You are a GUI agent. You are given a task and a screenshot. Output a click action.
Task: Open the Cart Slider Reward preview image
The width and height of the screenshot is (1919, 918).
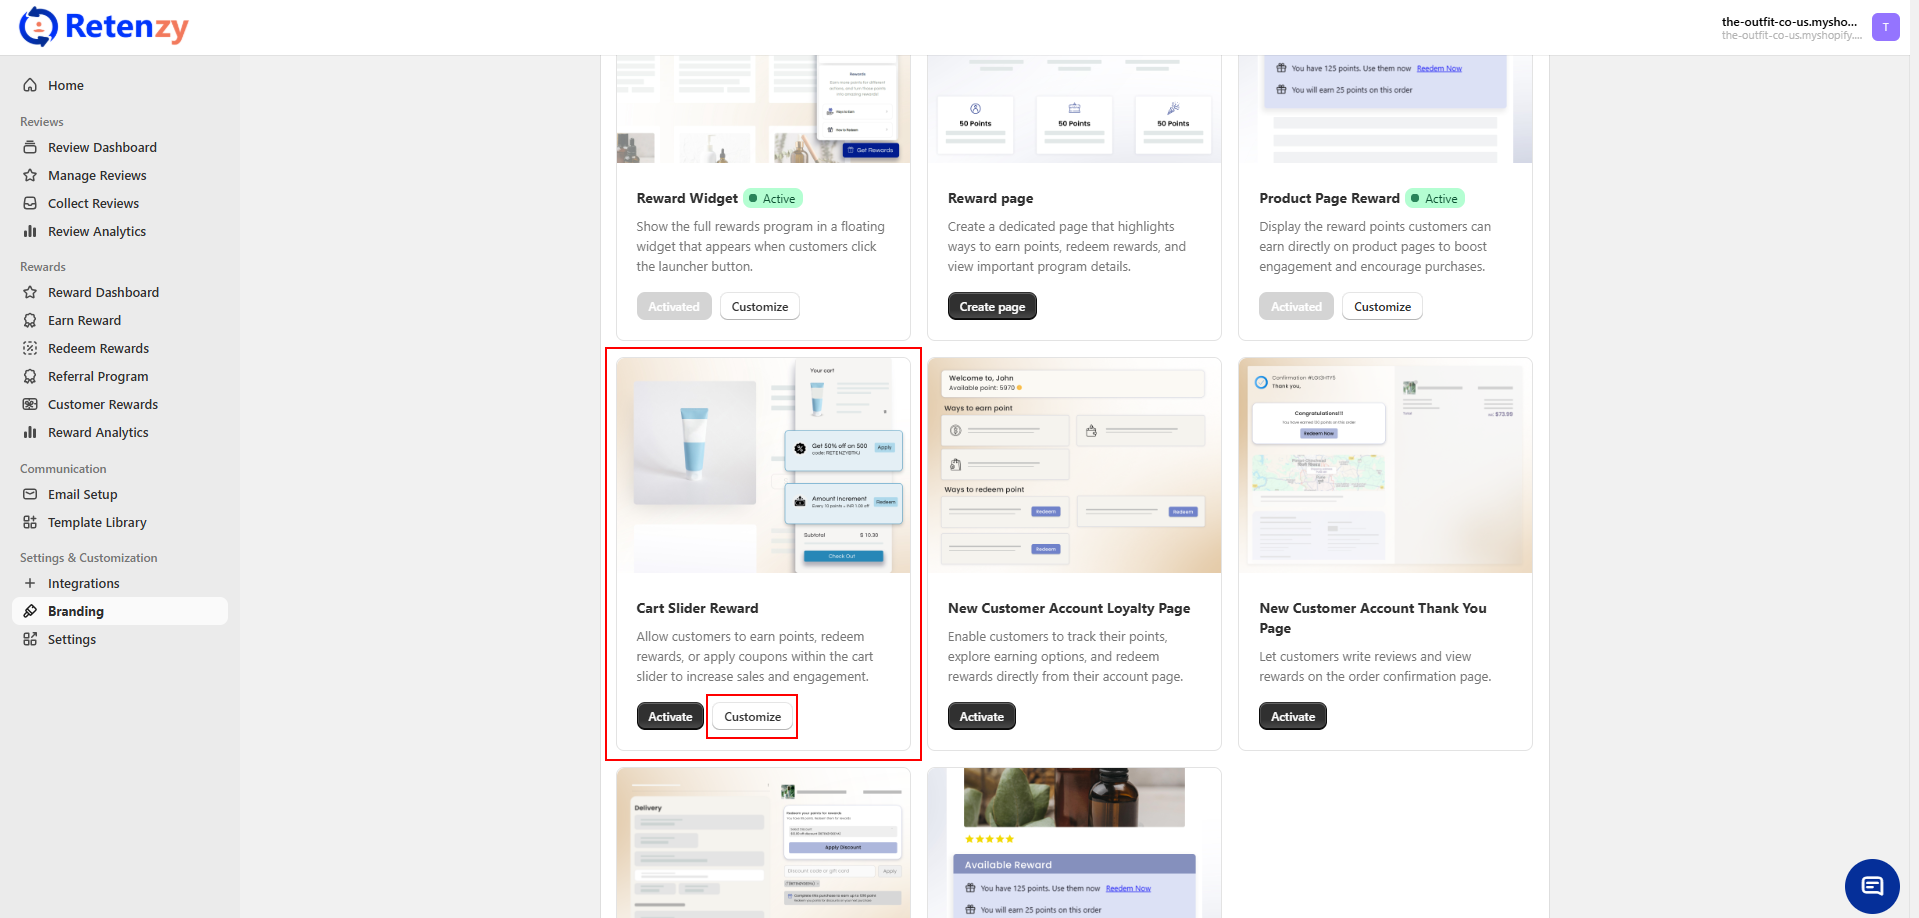(x=763, y=465)
